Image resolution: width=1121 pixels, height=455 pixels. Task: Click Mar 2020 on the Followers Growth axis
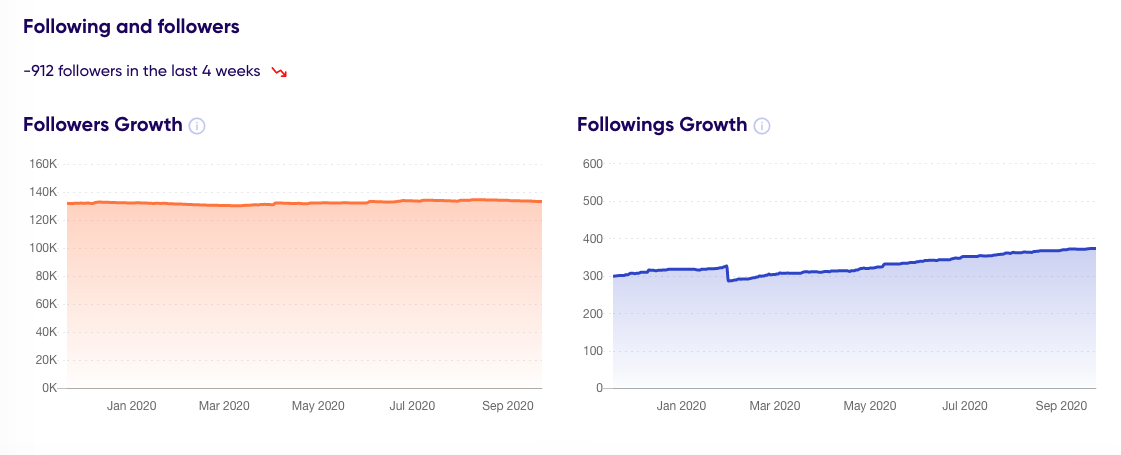pyautogui.click(x=224, y=406)
